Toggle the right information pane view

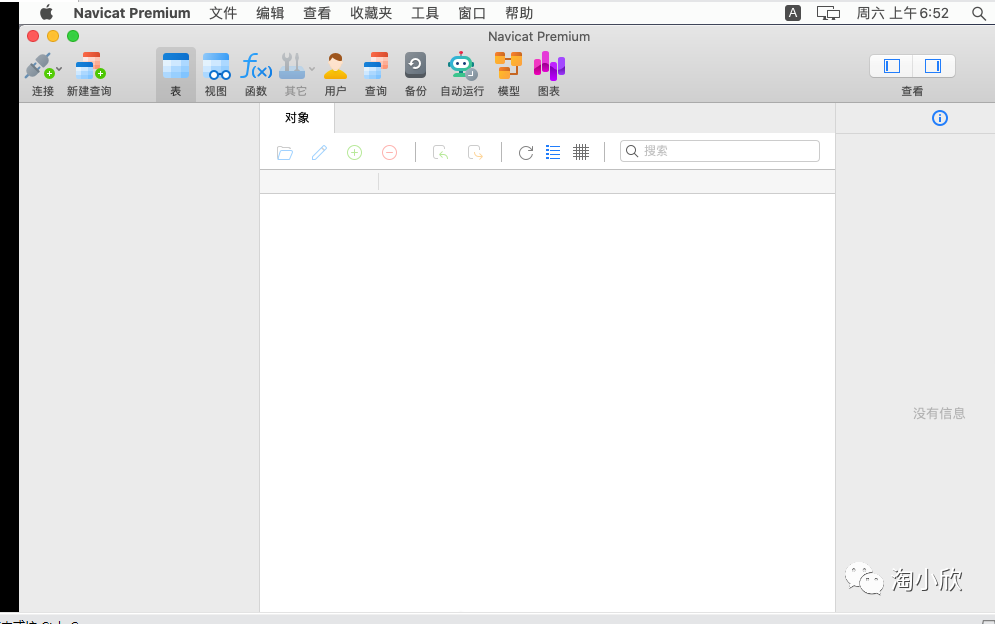[933, 66]
